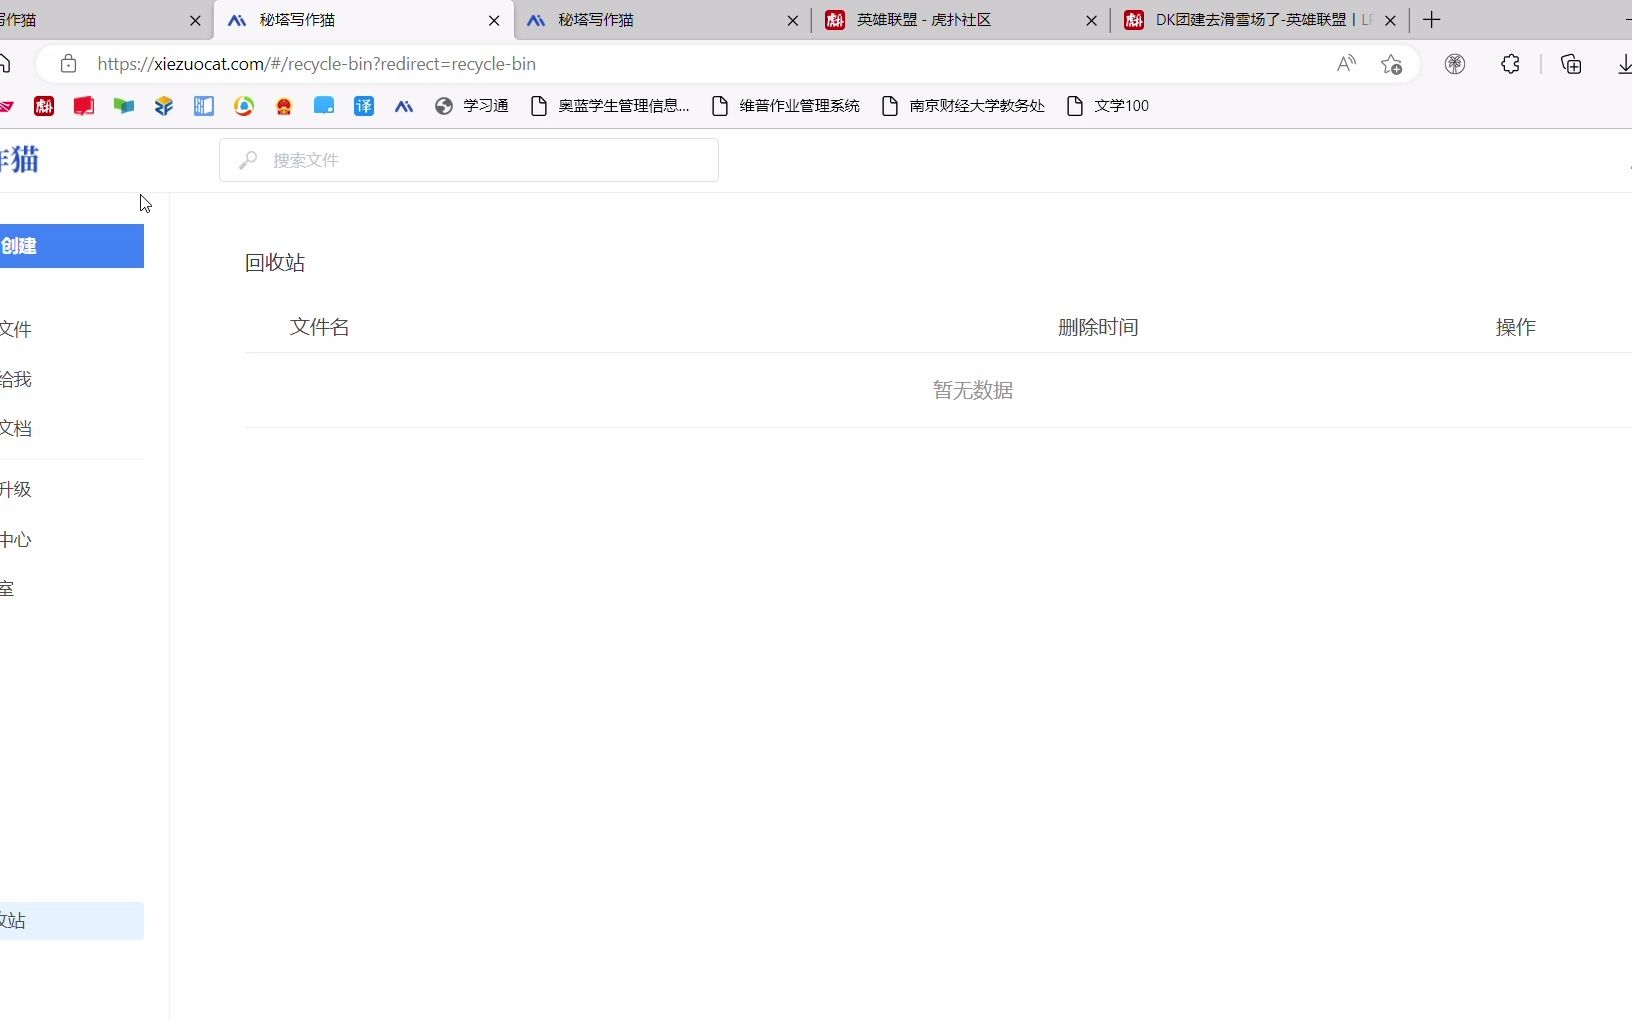This screenshot has height=1020, width=1632.
Task: Close the middle 秘塔写作猫 tab
Action: coord(793,20)
